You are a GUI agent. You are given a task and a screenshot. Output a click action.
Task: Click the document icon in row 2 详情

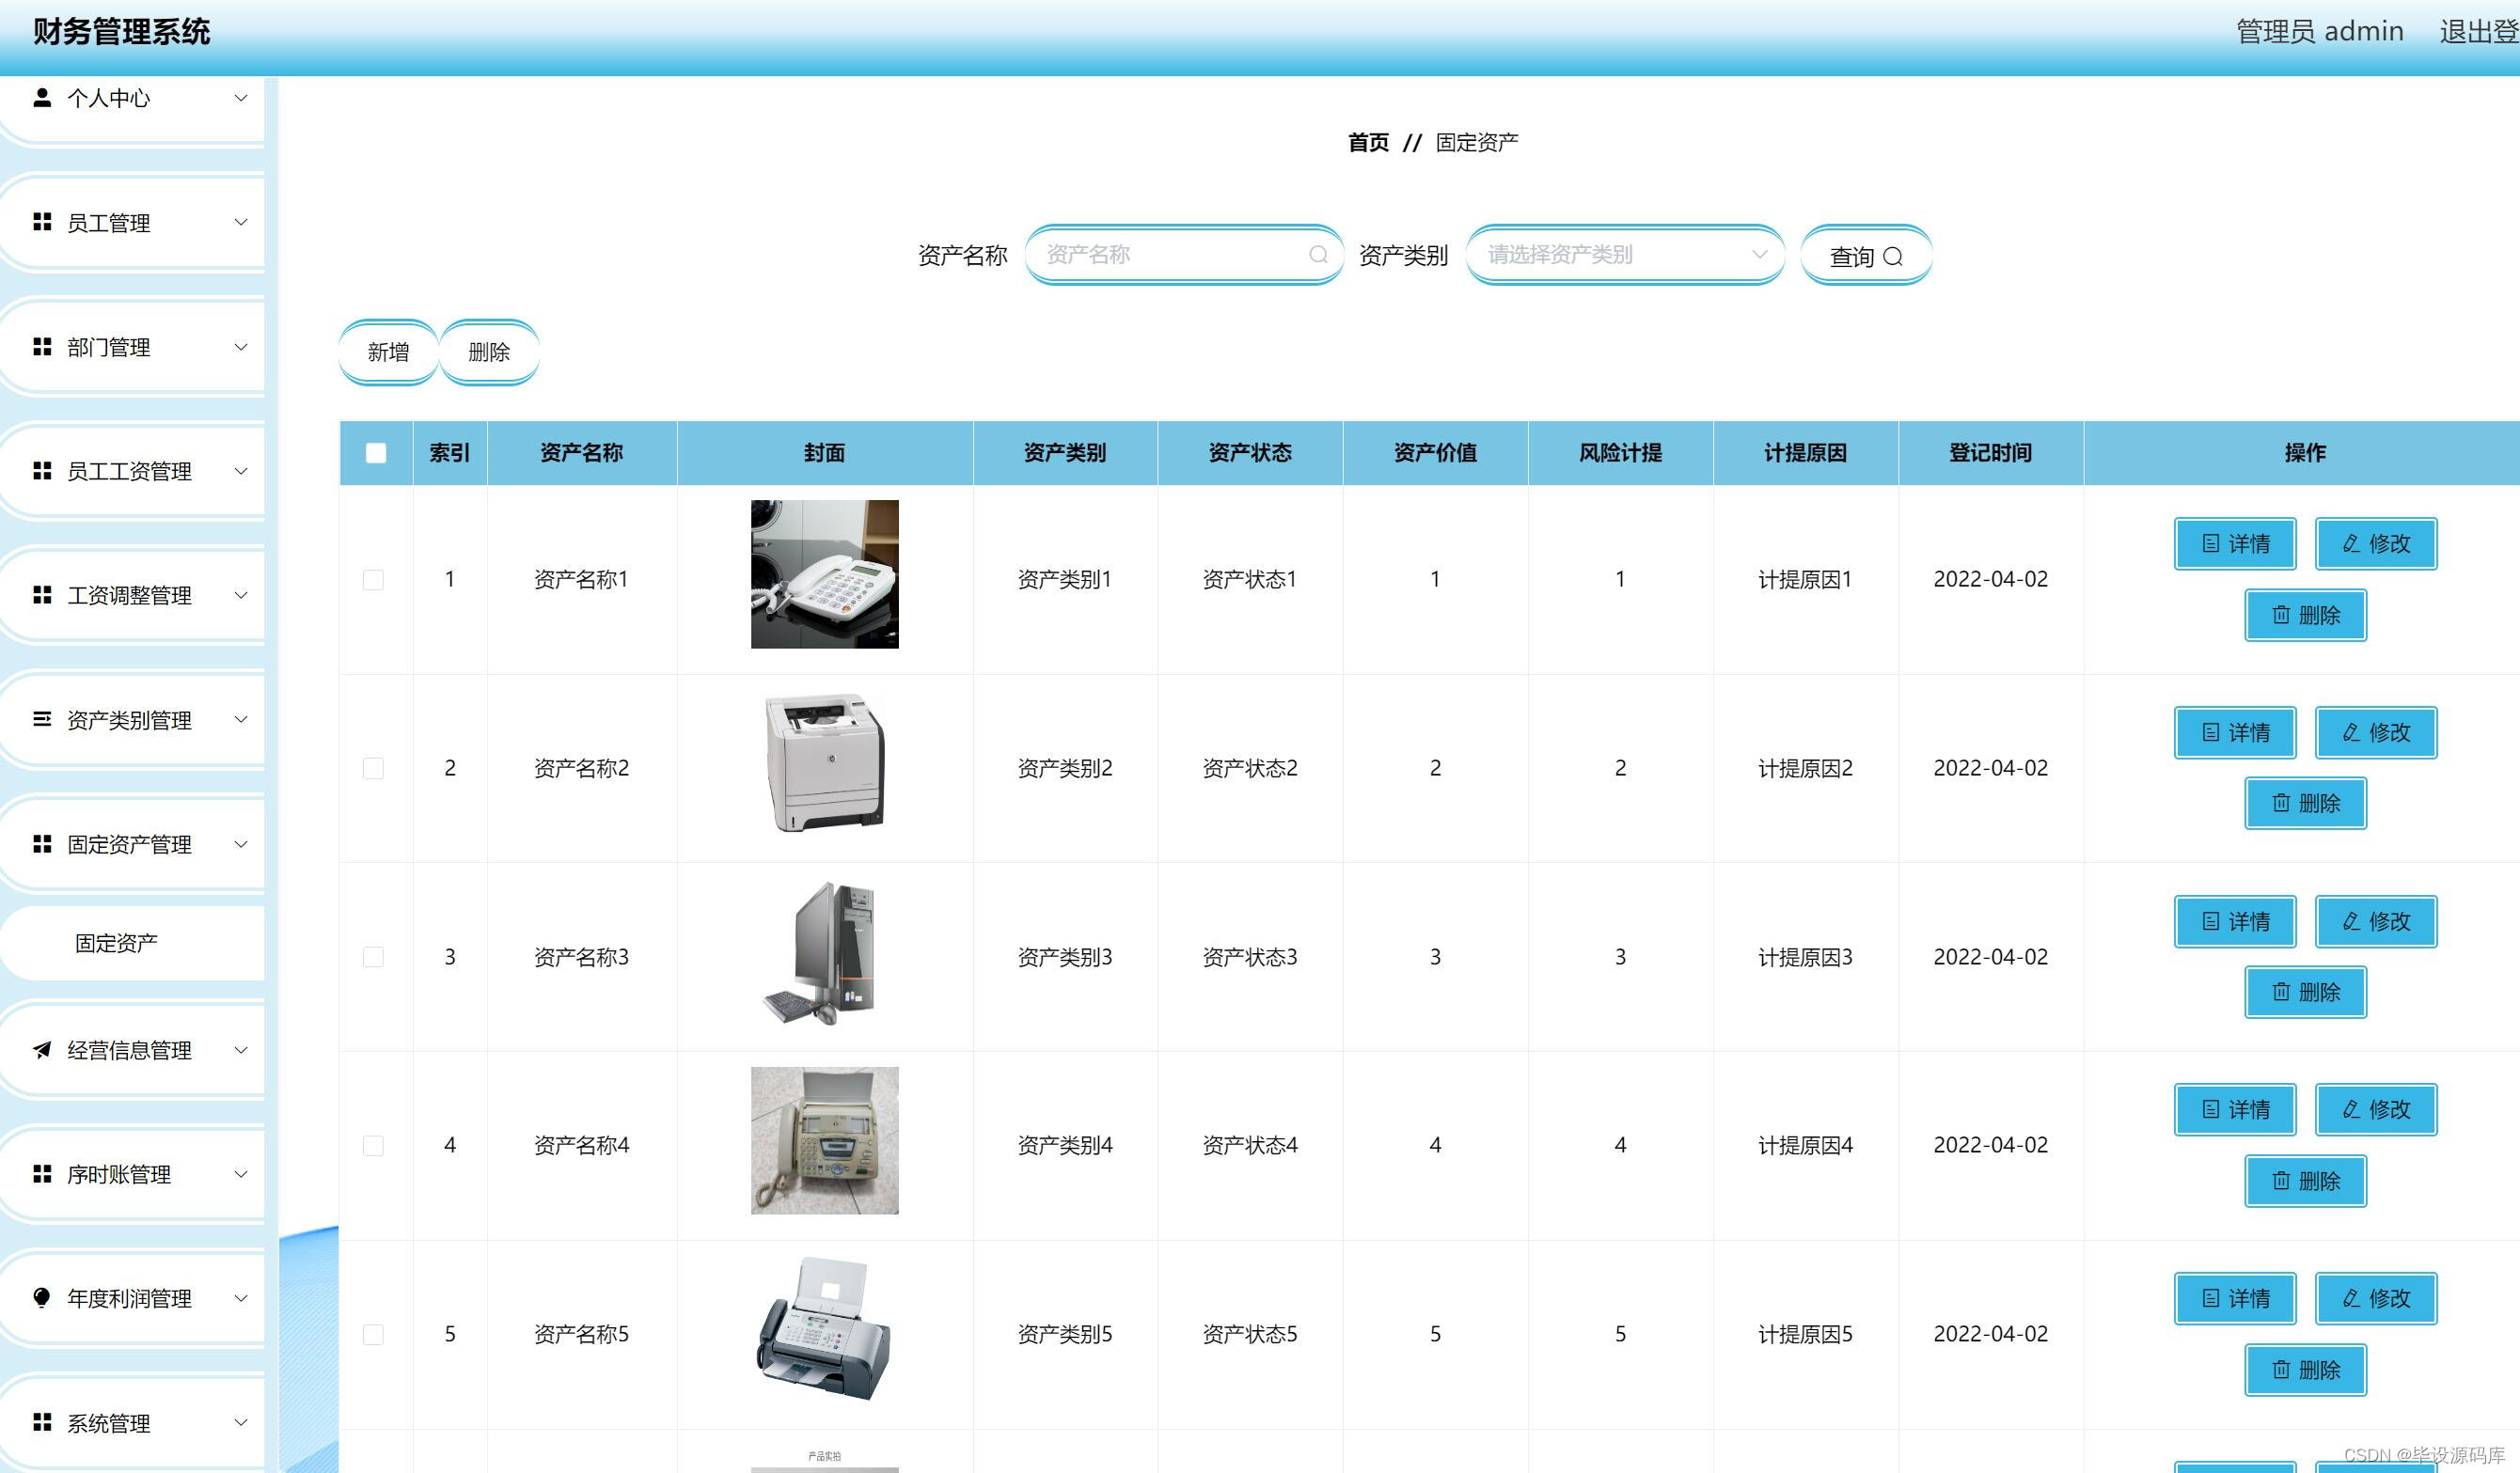2211,732
